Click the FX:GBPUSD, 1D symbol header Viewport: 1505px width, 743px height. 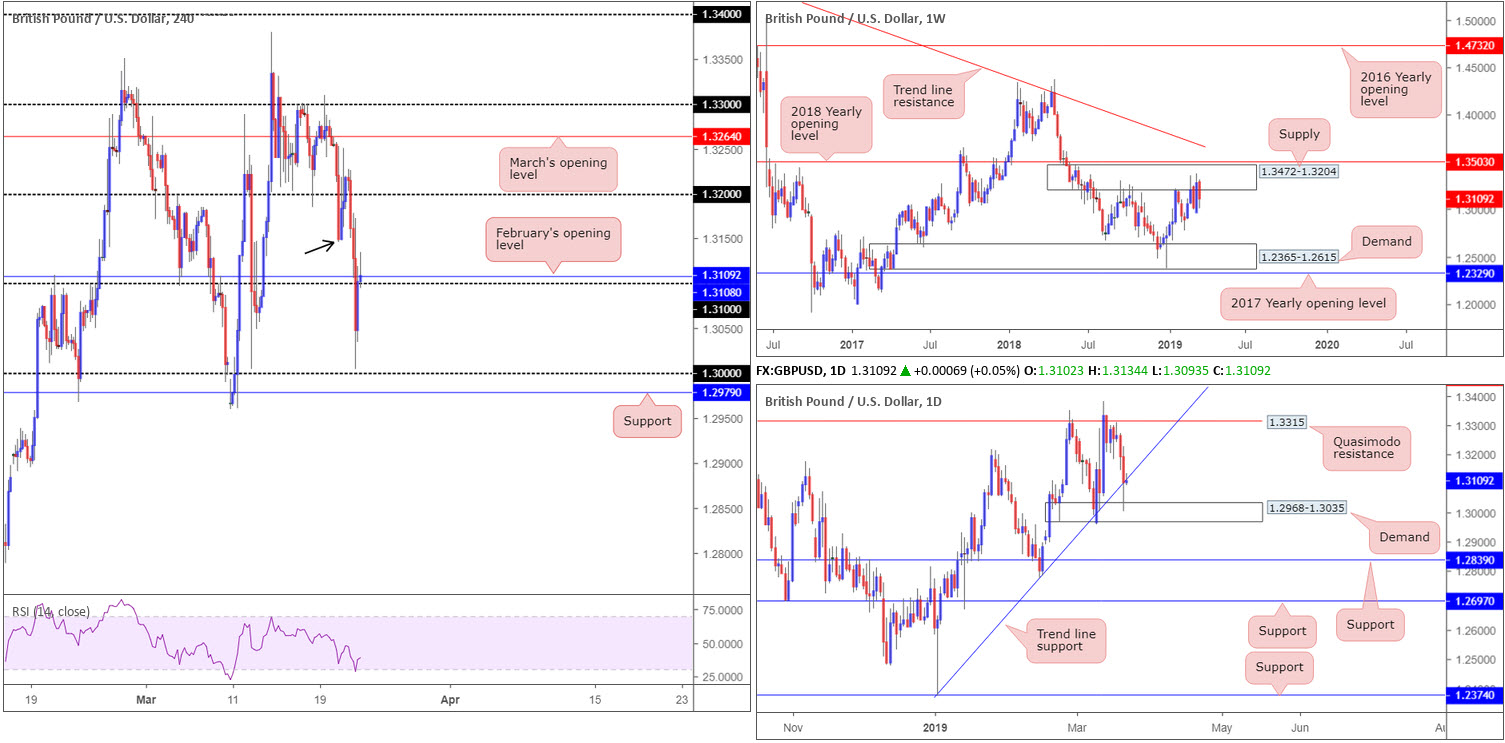(x=803, y=370)
